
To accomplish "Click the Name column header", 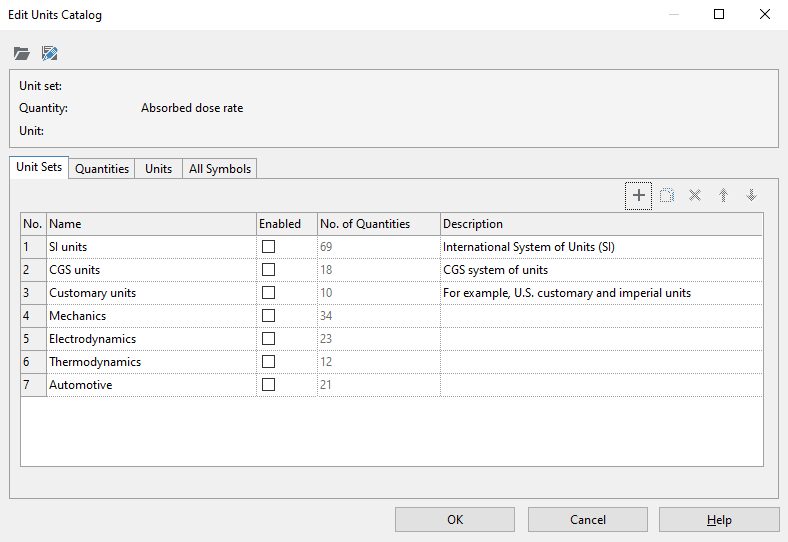I will [66, 224].
